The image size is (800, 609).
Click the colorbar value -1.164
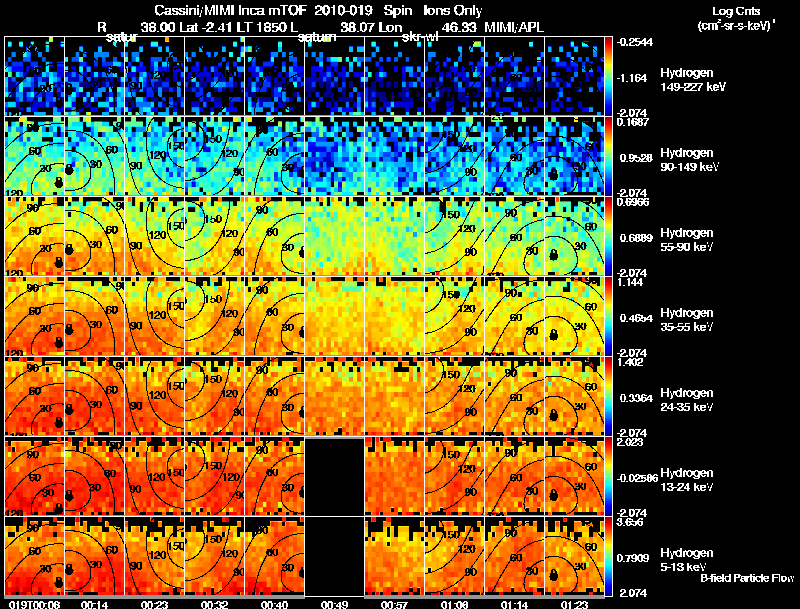pos(632,78)
